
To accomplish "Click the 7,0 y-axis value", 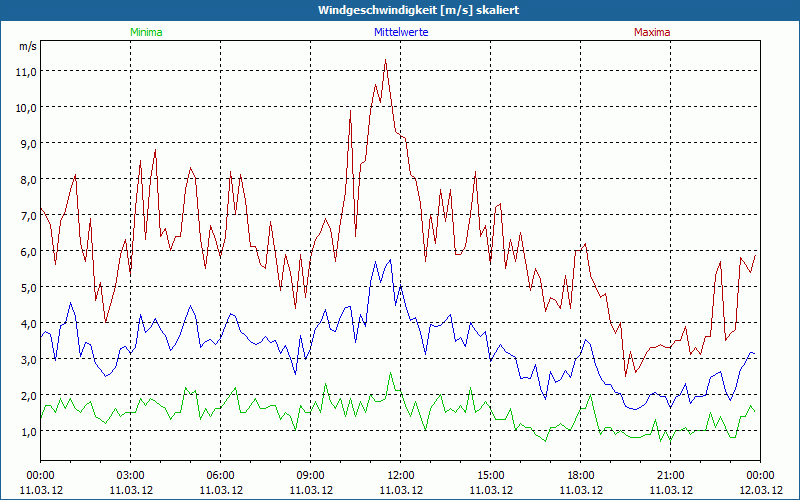I will pos(29,215).
